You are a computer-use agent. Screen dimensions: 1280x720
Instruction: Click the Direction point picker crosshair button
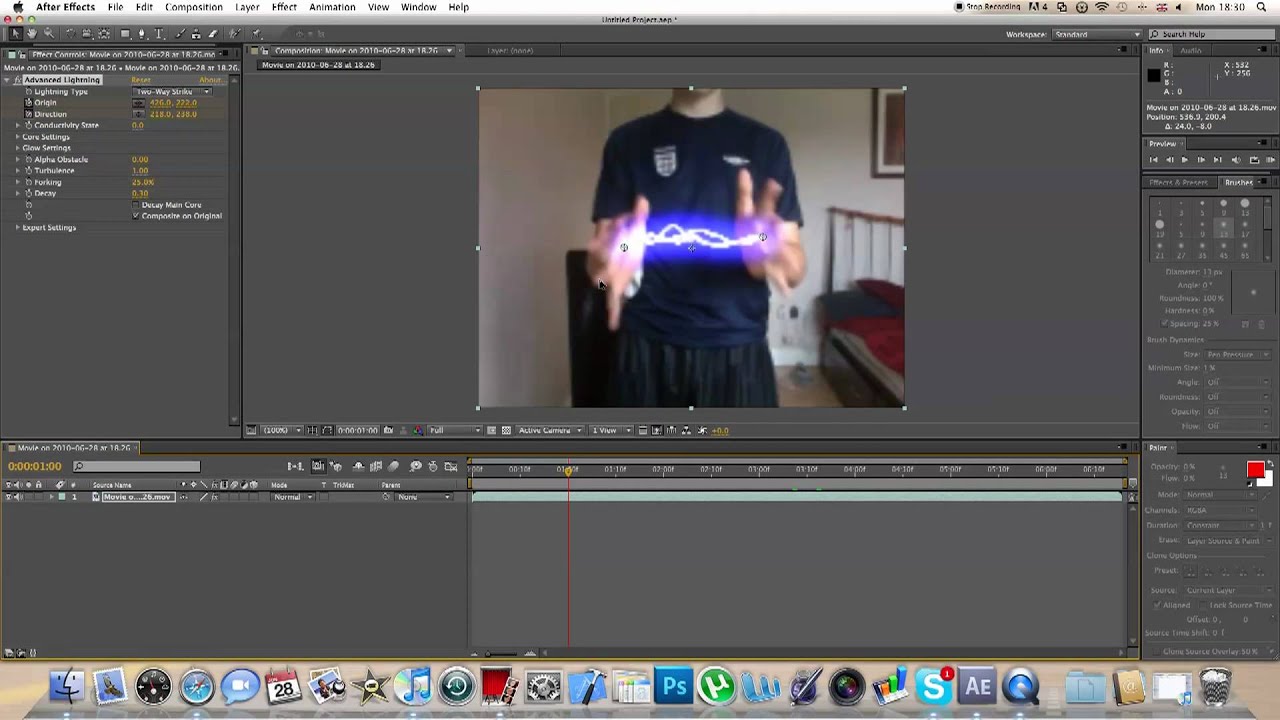coord(139,114)
